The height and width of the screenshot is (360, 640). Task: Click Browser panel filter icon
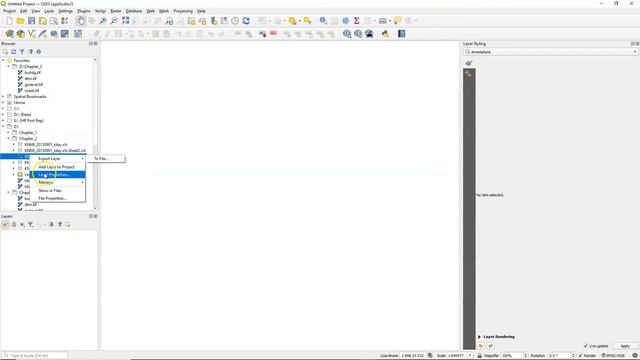tap(22, 52)
